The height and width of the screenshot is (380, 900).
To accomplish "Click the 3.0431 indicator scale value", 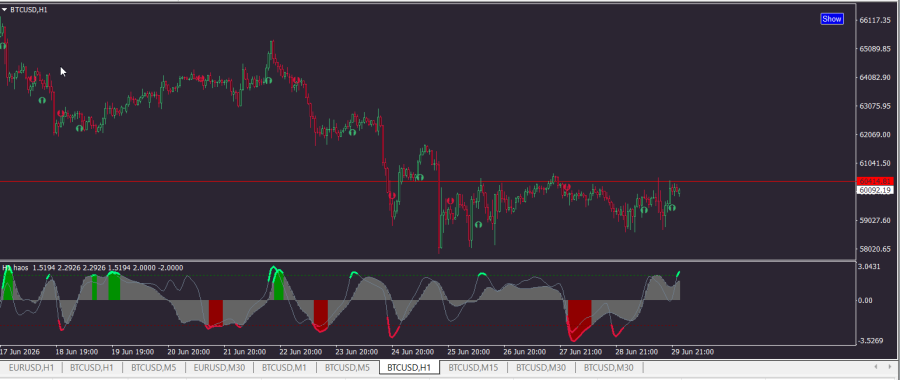I will pos(870,267).
